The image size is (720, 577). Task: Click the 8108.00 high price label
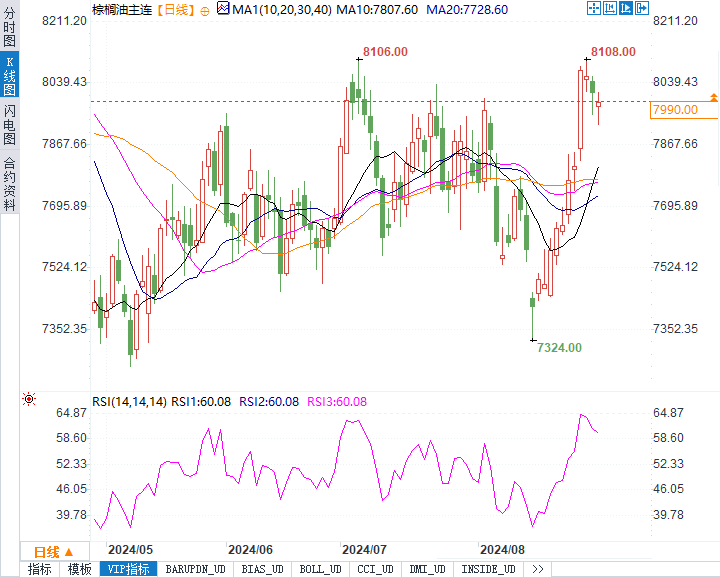pyautogui.click(x=613, y=51)
